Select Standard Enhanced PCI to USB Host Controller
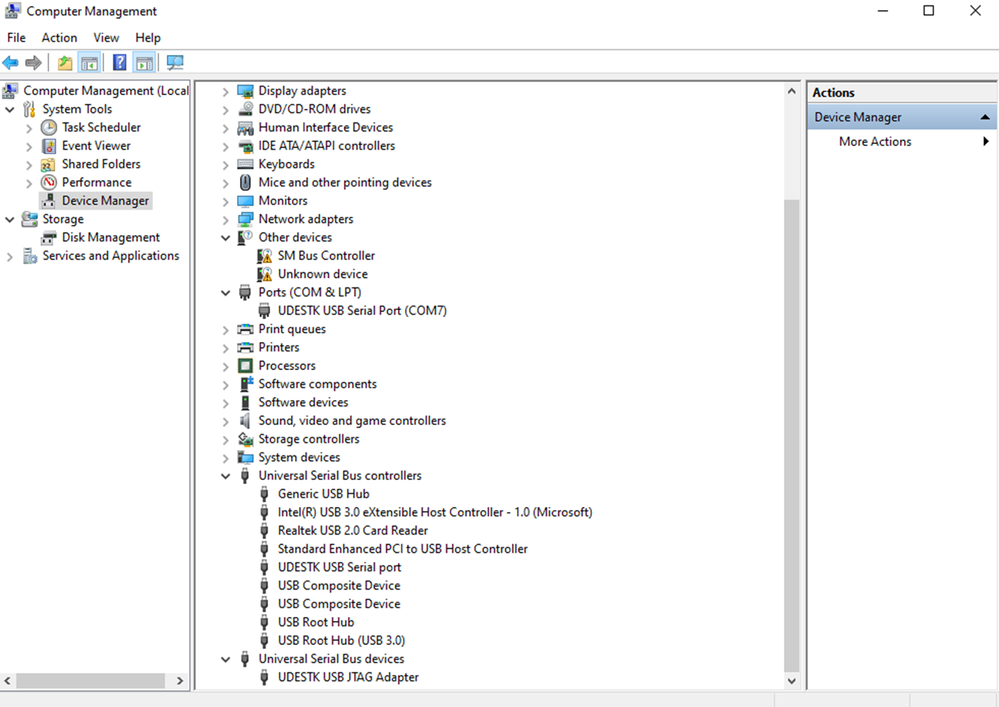The height and width of the screenshot is (707, 999). (403, 549)
